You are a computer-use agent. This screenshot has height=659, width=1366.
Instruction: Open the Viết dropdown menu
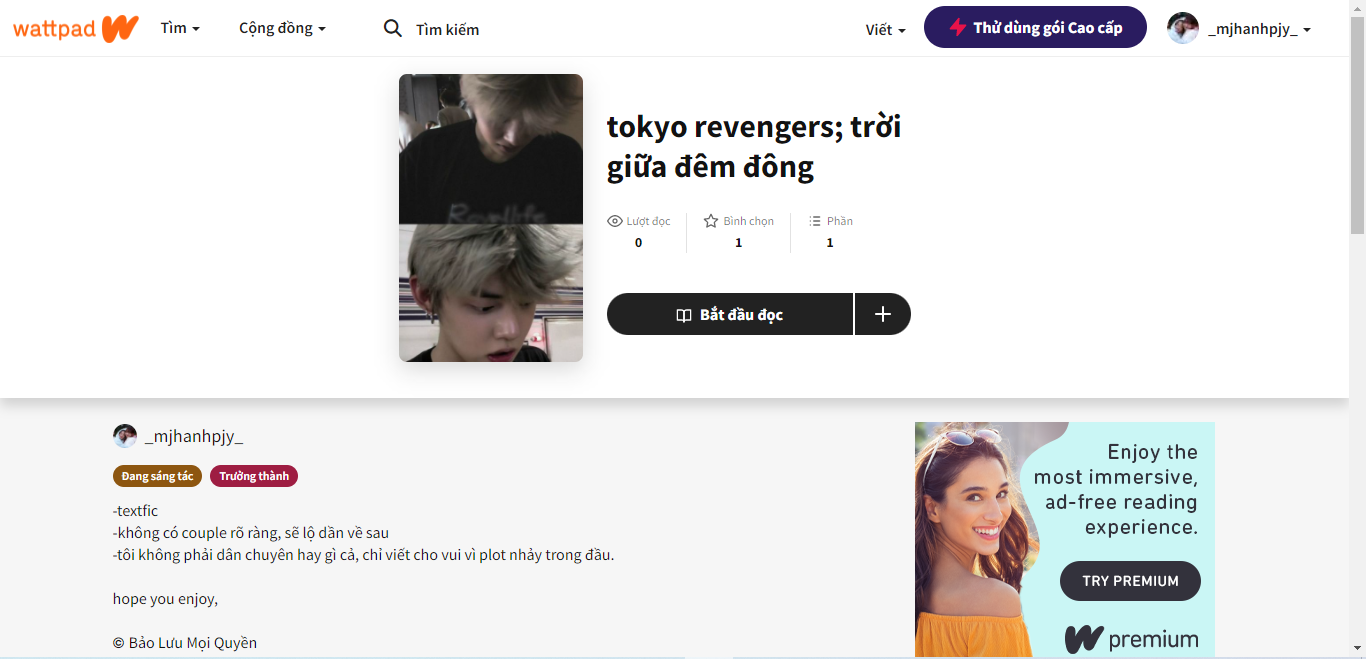tap(885, 30)
